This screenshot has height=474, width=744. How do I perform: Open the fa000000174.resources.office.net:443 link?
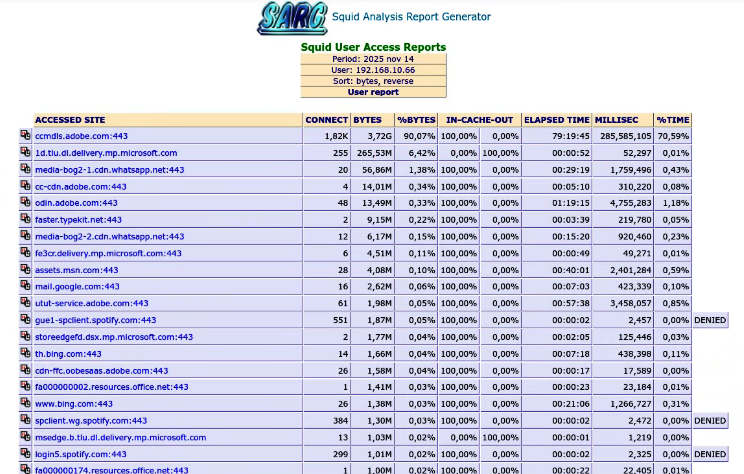[112, 470]
